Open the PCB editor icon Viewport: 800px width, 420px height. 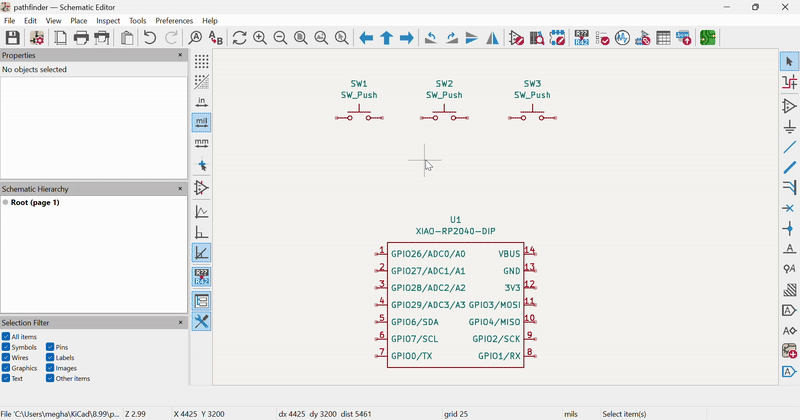tap(708, 38)
